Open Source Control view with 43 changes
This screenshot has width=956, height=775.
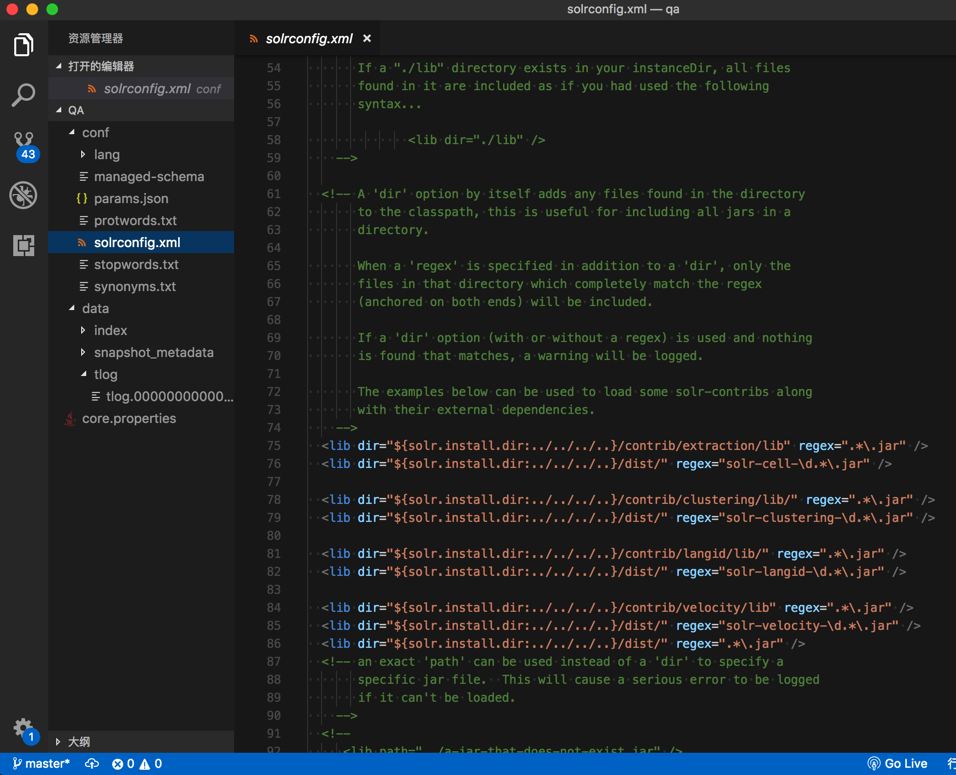tap(23, 145)
